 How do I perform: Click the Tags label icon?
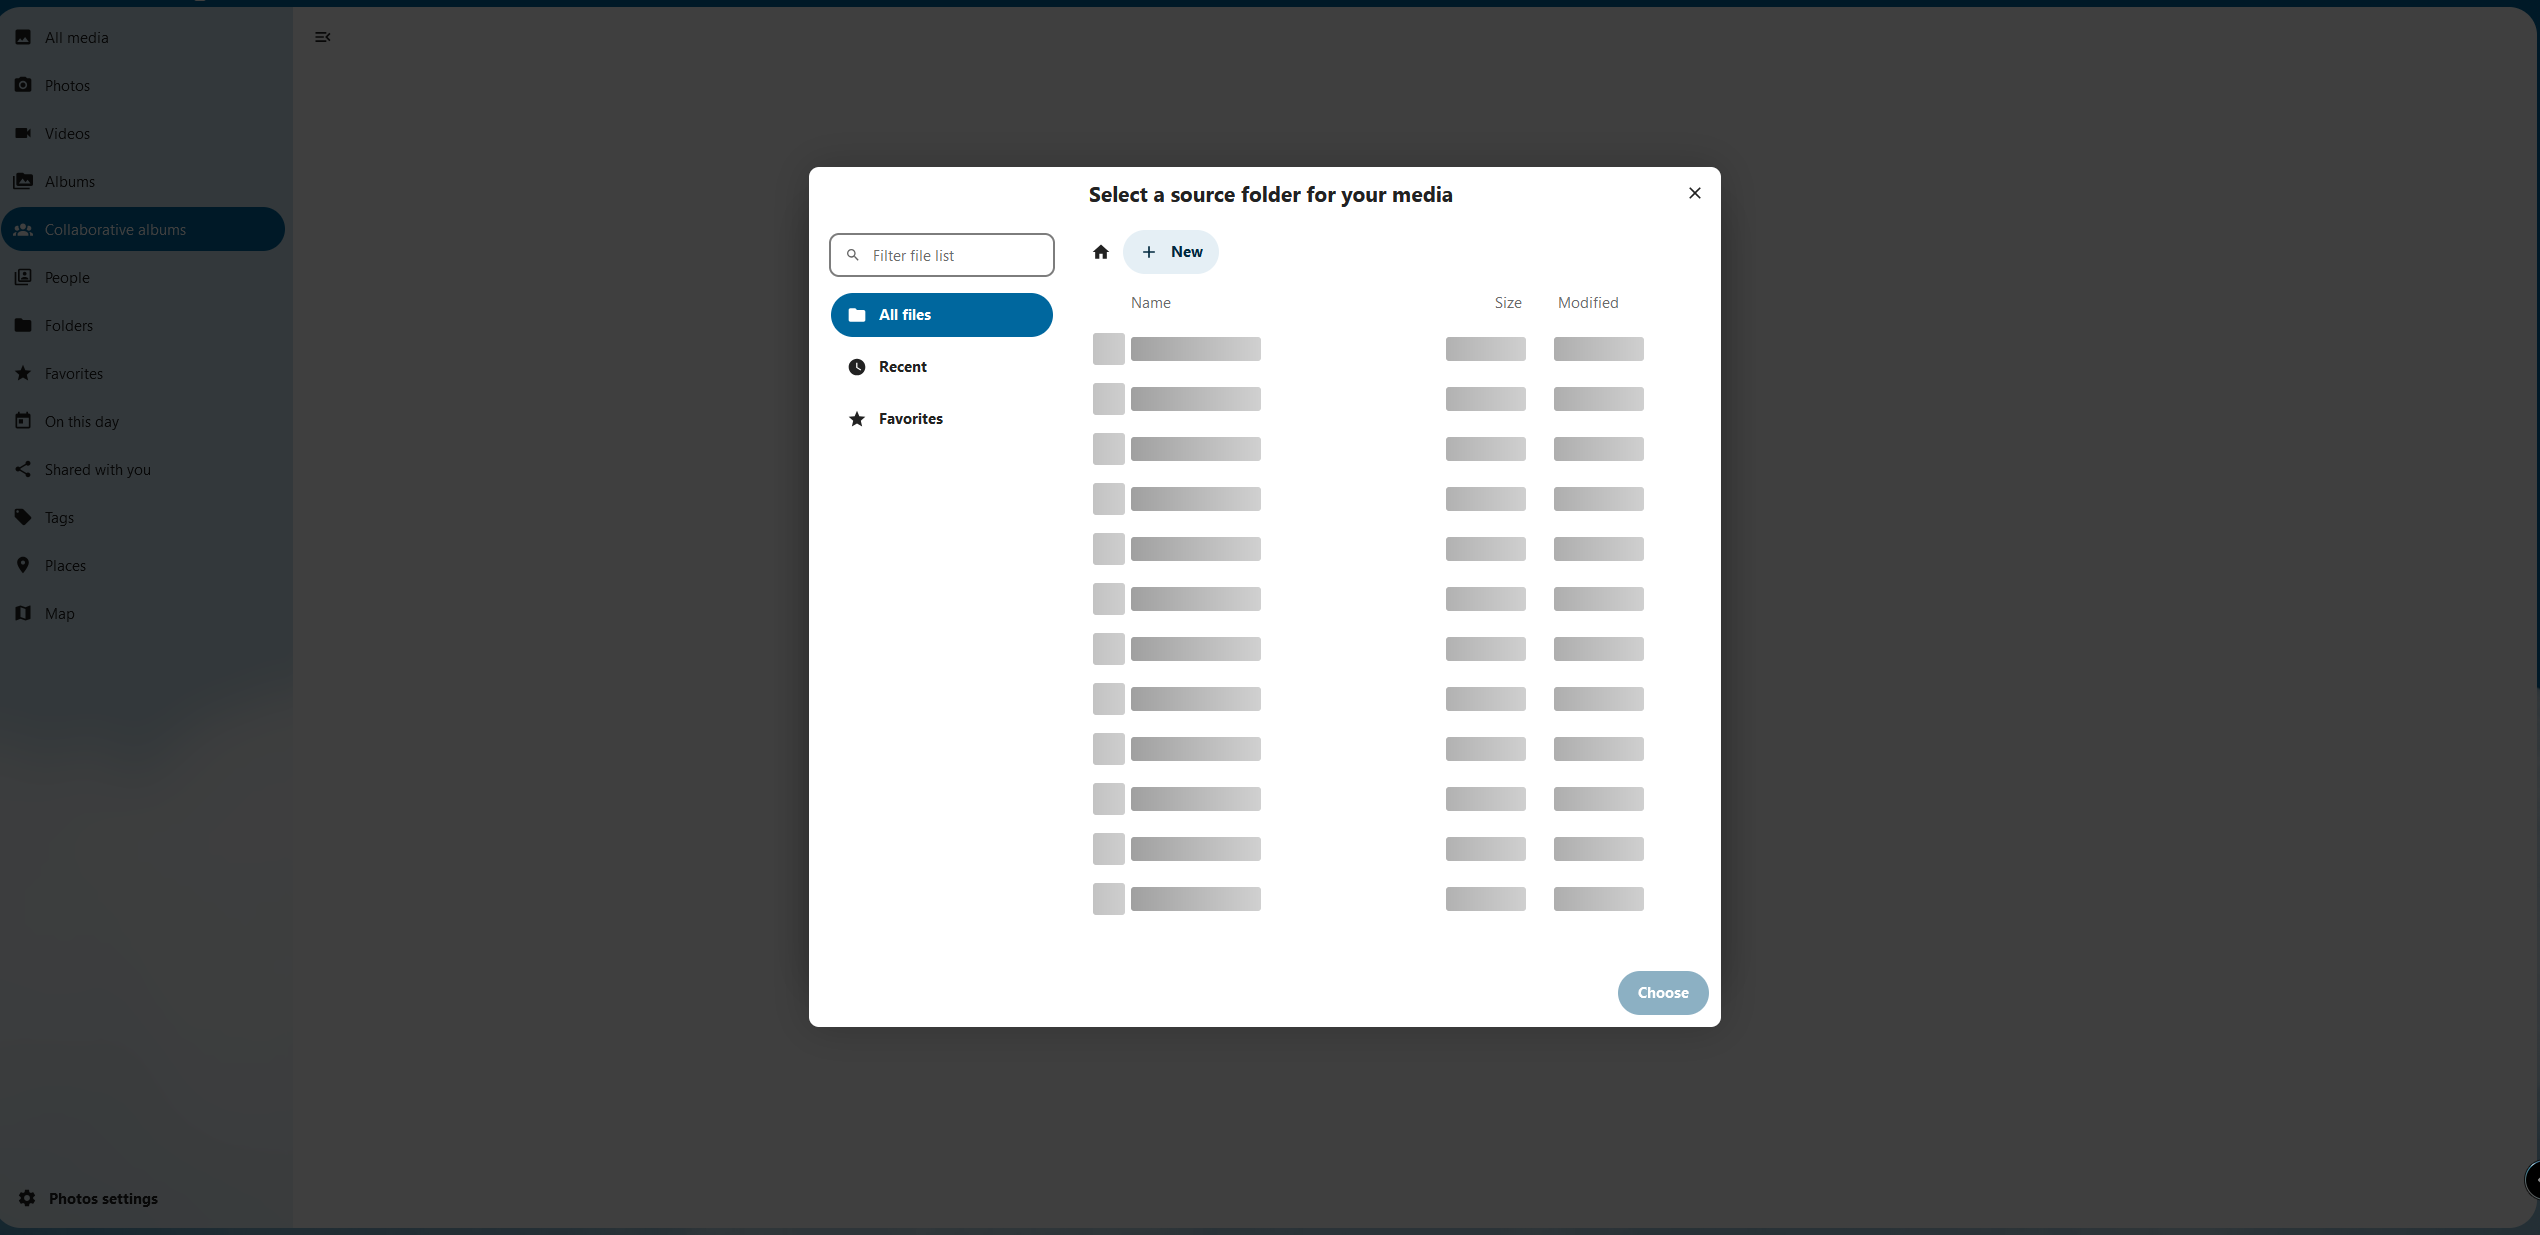coord(23,517)
